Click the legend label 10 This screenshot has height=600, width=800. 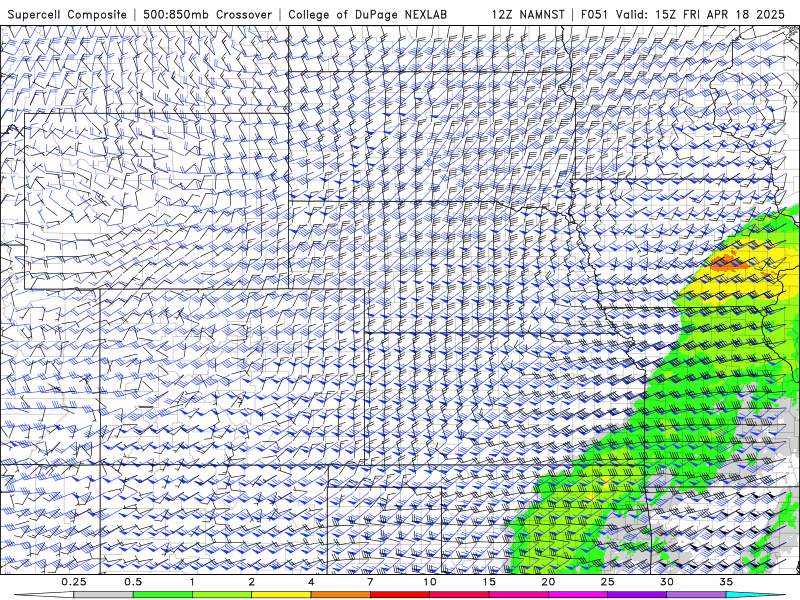(430, 582)
